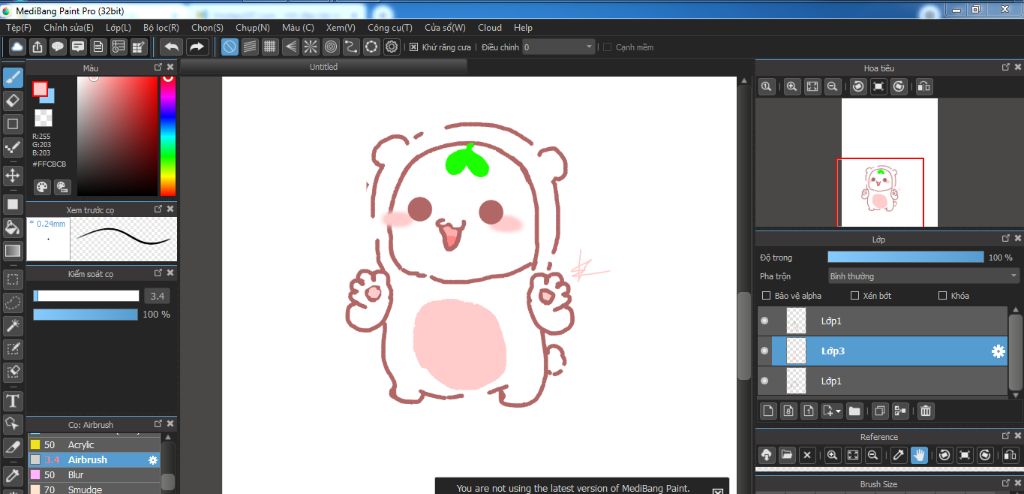The image size is (1024, 494).
Task: Open an image file in the Reference panel
Action: click(x=787, y=455)
